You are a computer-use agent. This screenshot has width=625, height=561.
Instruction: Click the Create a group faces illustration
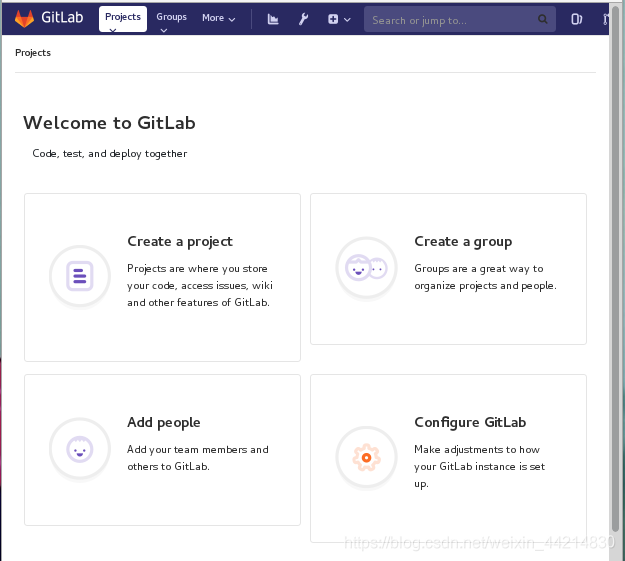pyautogui.click(x=366, y=268)
